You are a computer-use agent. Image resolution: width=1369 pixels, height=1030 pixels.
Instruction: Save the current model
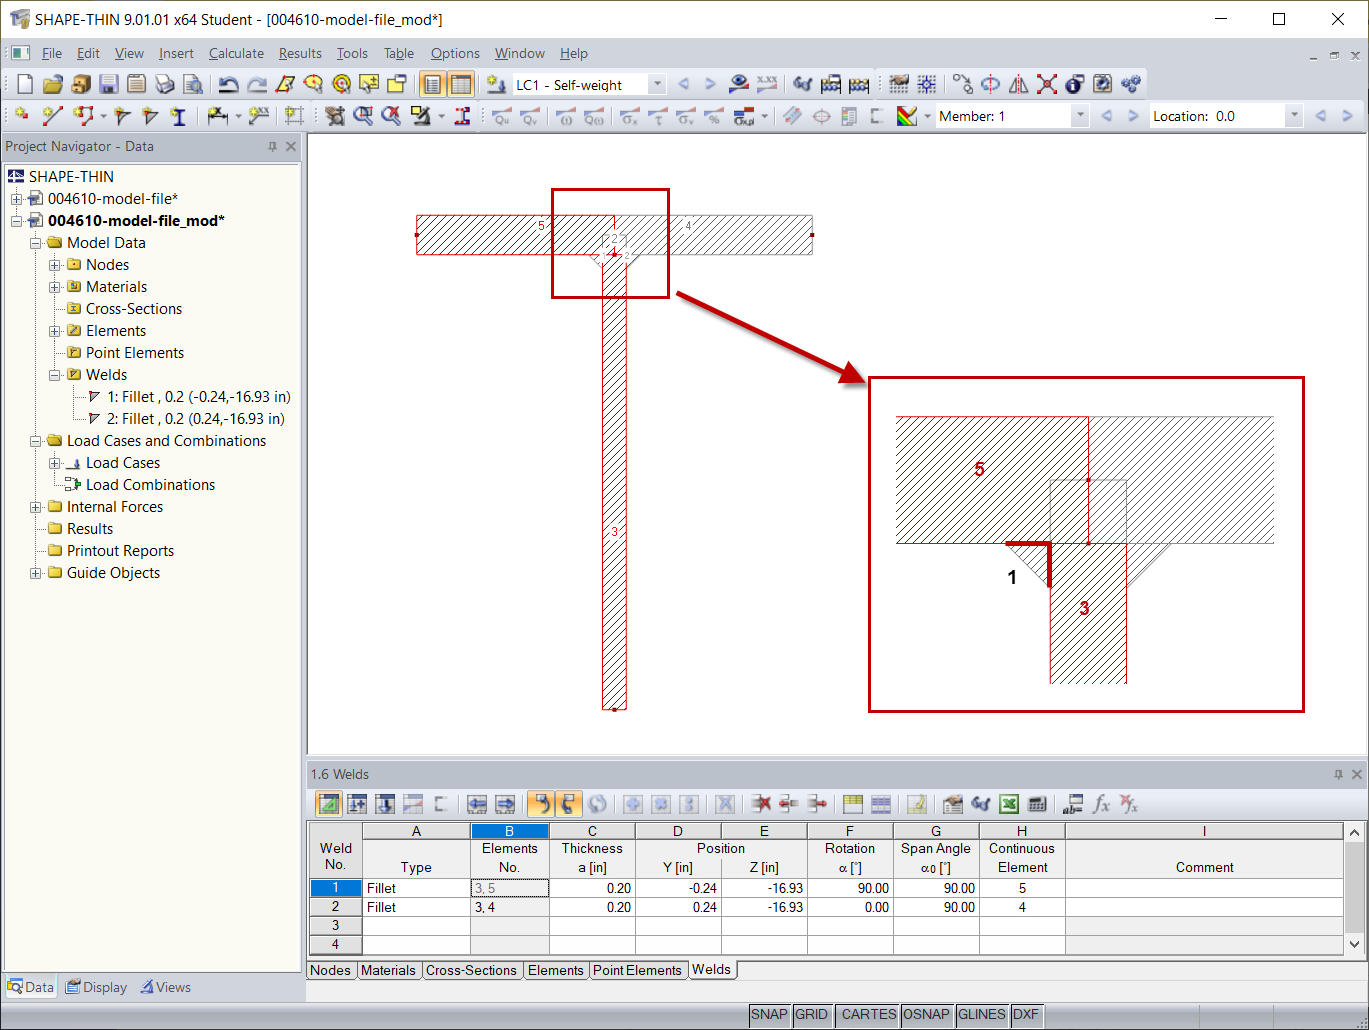[109, 84]
